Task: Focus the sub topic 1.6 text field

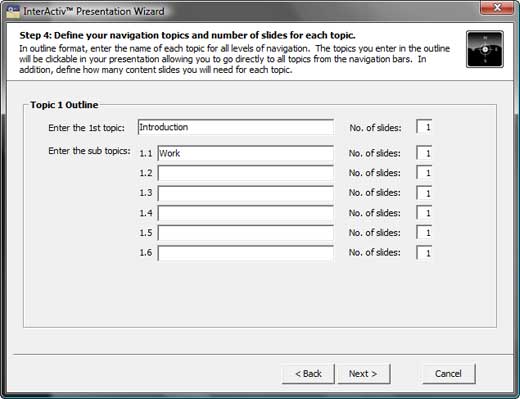Action: 245,253
